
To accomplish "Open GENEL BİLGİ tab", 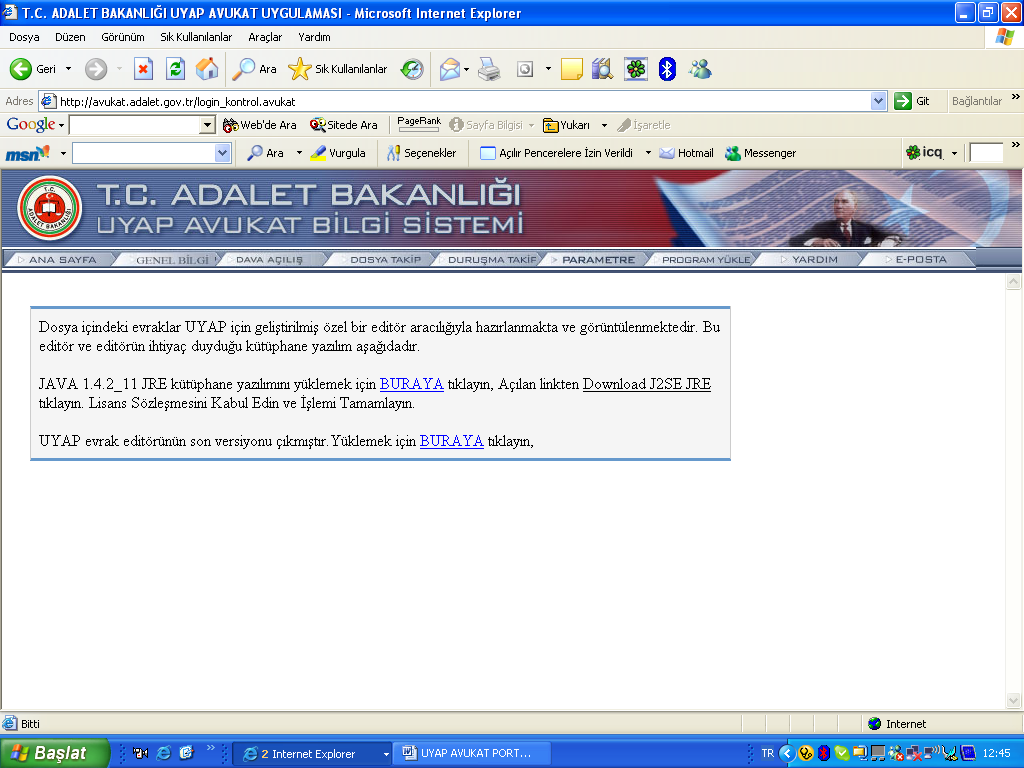I will point(172,259).
